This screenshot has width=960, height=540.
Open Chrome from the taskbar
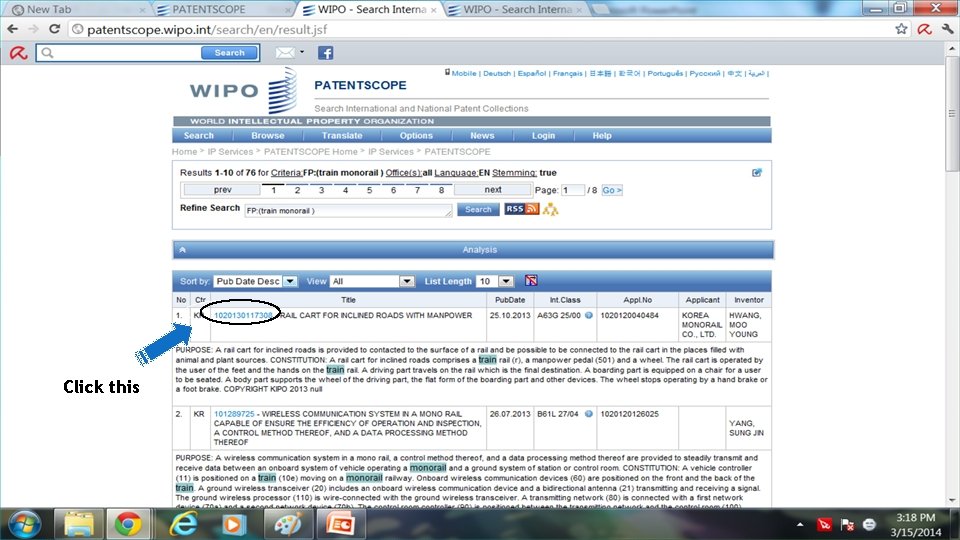(x=128, y=525)
